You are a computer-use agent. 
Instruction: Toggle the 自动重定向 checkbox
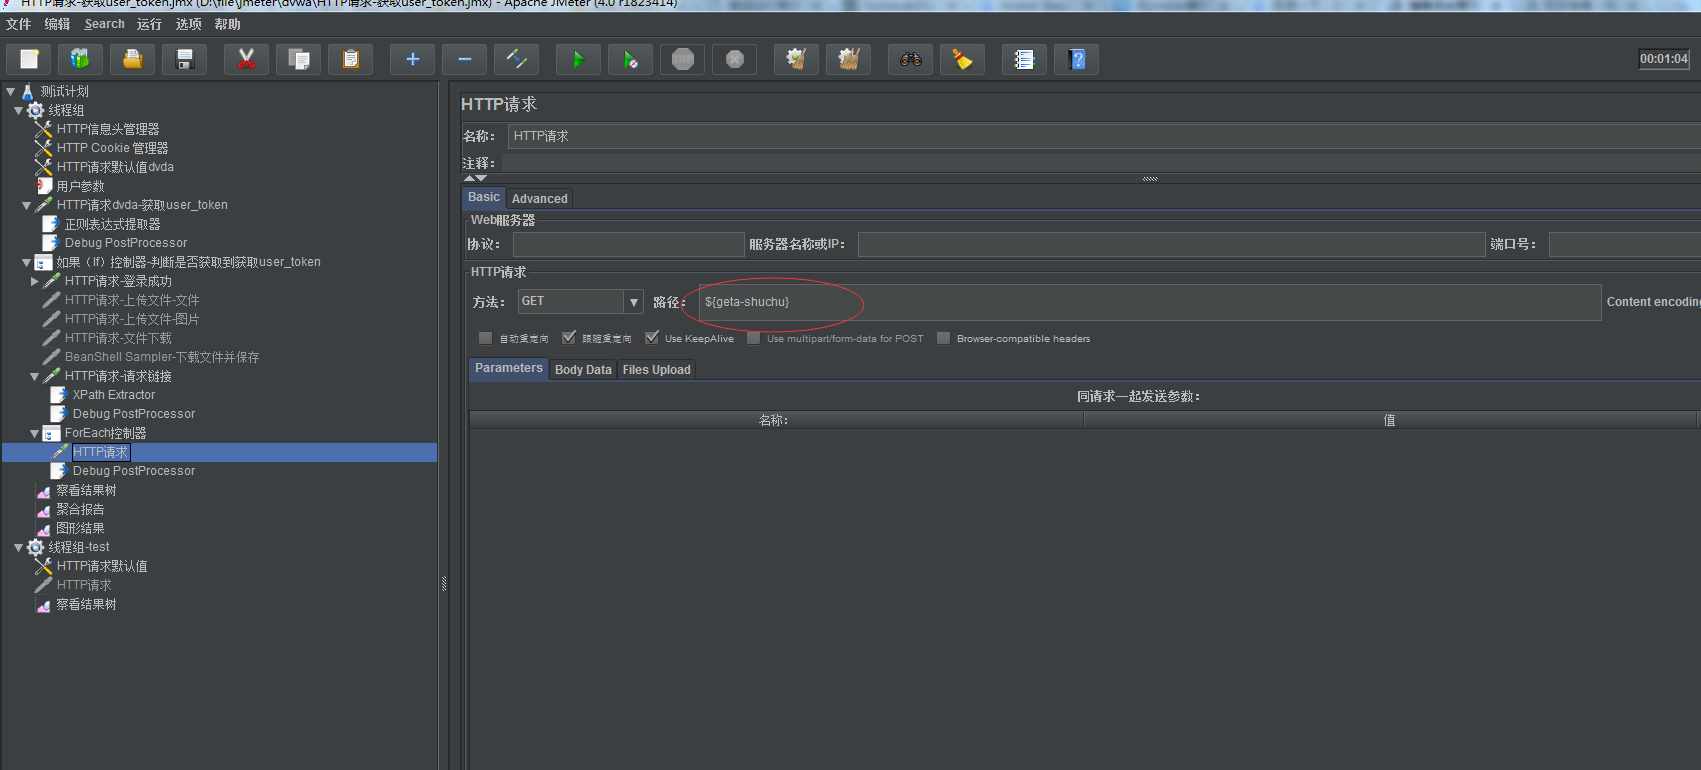[485, 338]
